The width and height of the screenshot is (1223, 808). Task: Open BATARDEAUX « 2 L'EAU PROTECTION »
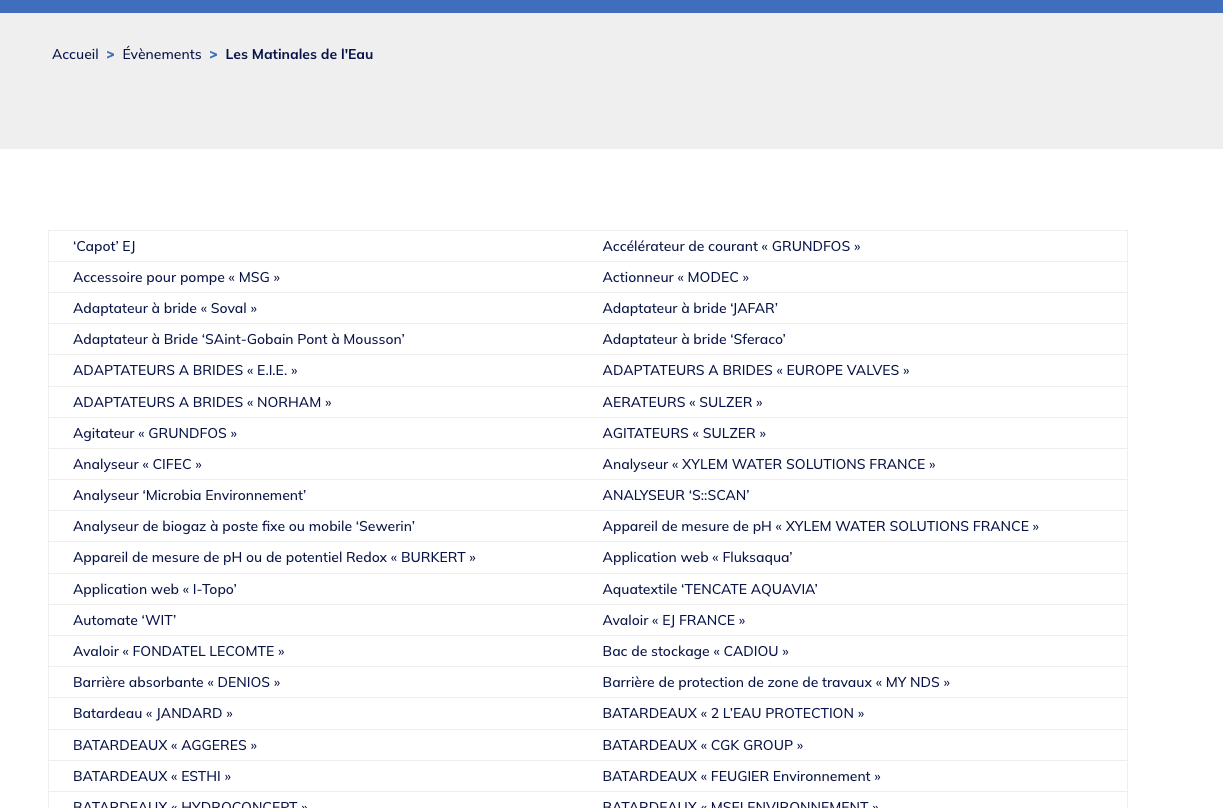click(x=733, y=713)
